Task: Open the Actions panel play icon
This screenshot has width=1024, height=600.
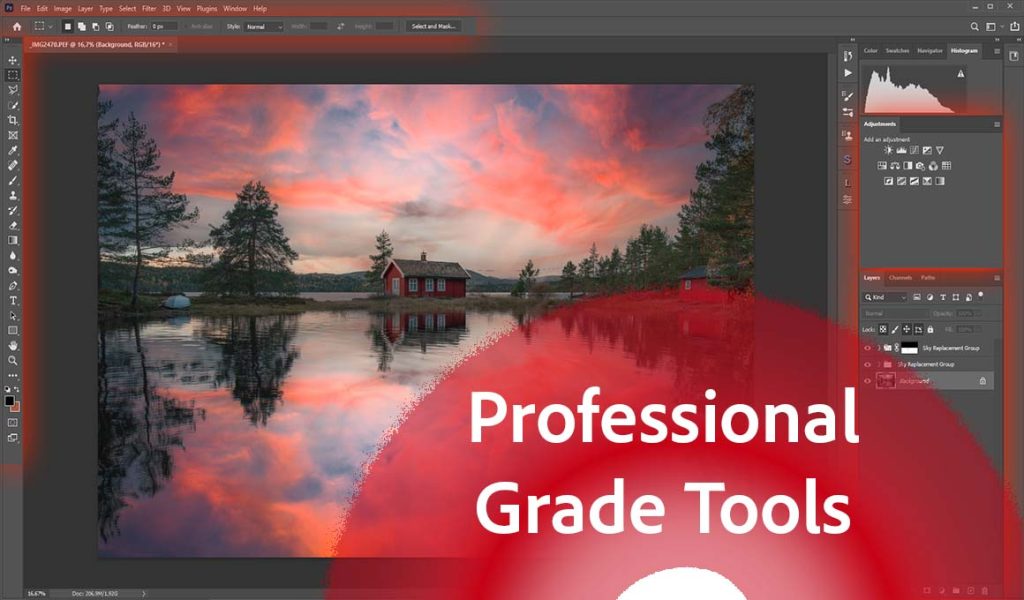Action: pyautogui.click(x=848, y=73)
